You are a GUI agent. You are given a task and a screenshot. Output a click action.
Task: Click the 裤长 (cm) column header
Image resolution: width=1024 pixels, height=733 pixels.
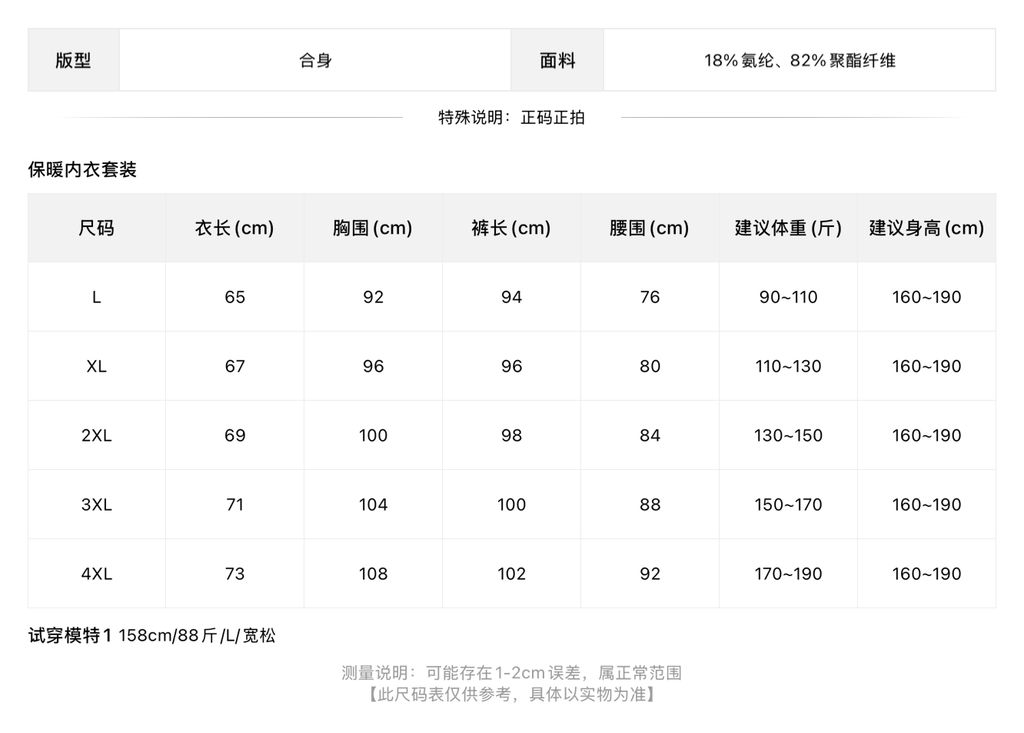(x=511, y=228)
